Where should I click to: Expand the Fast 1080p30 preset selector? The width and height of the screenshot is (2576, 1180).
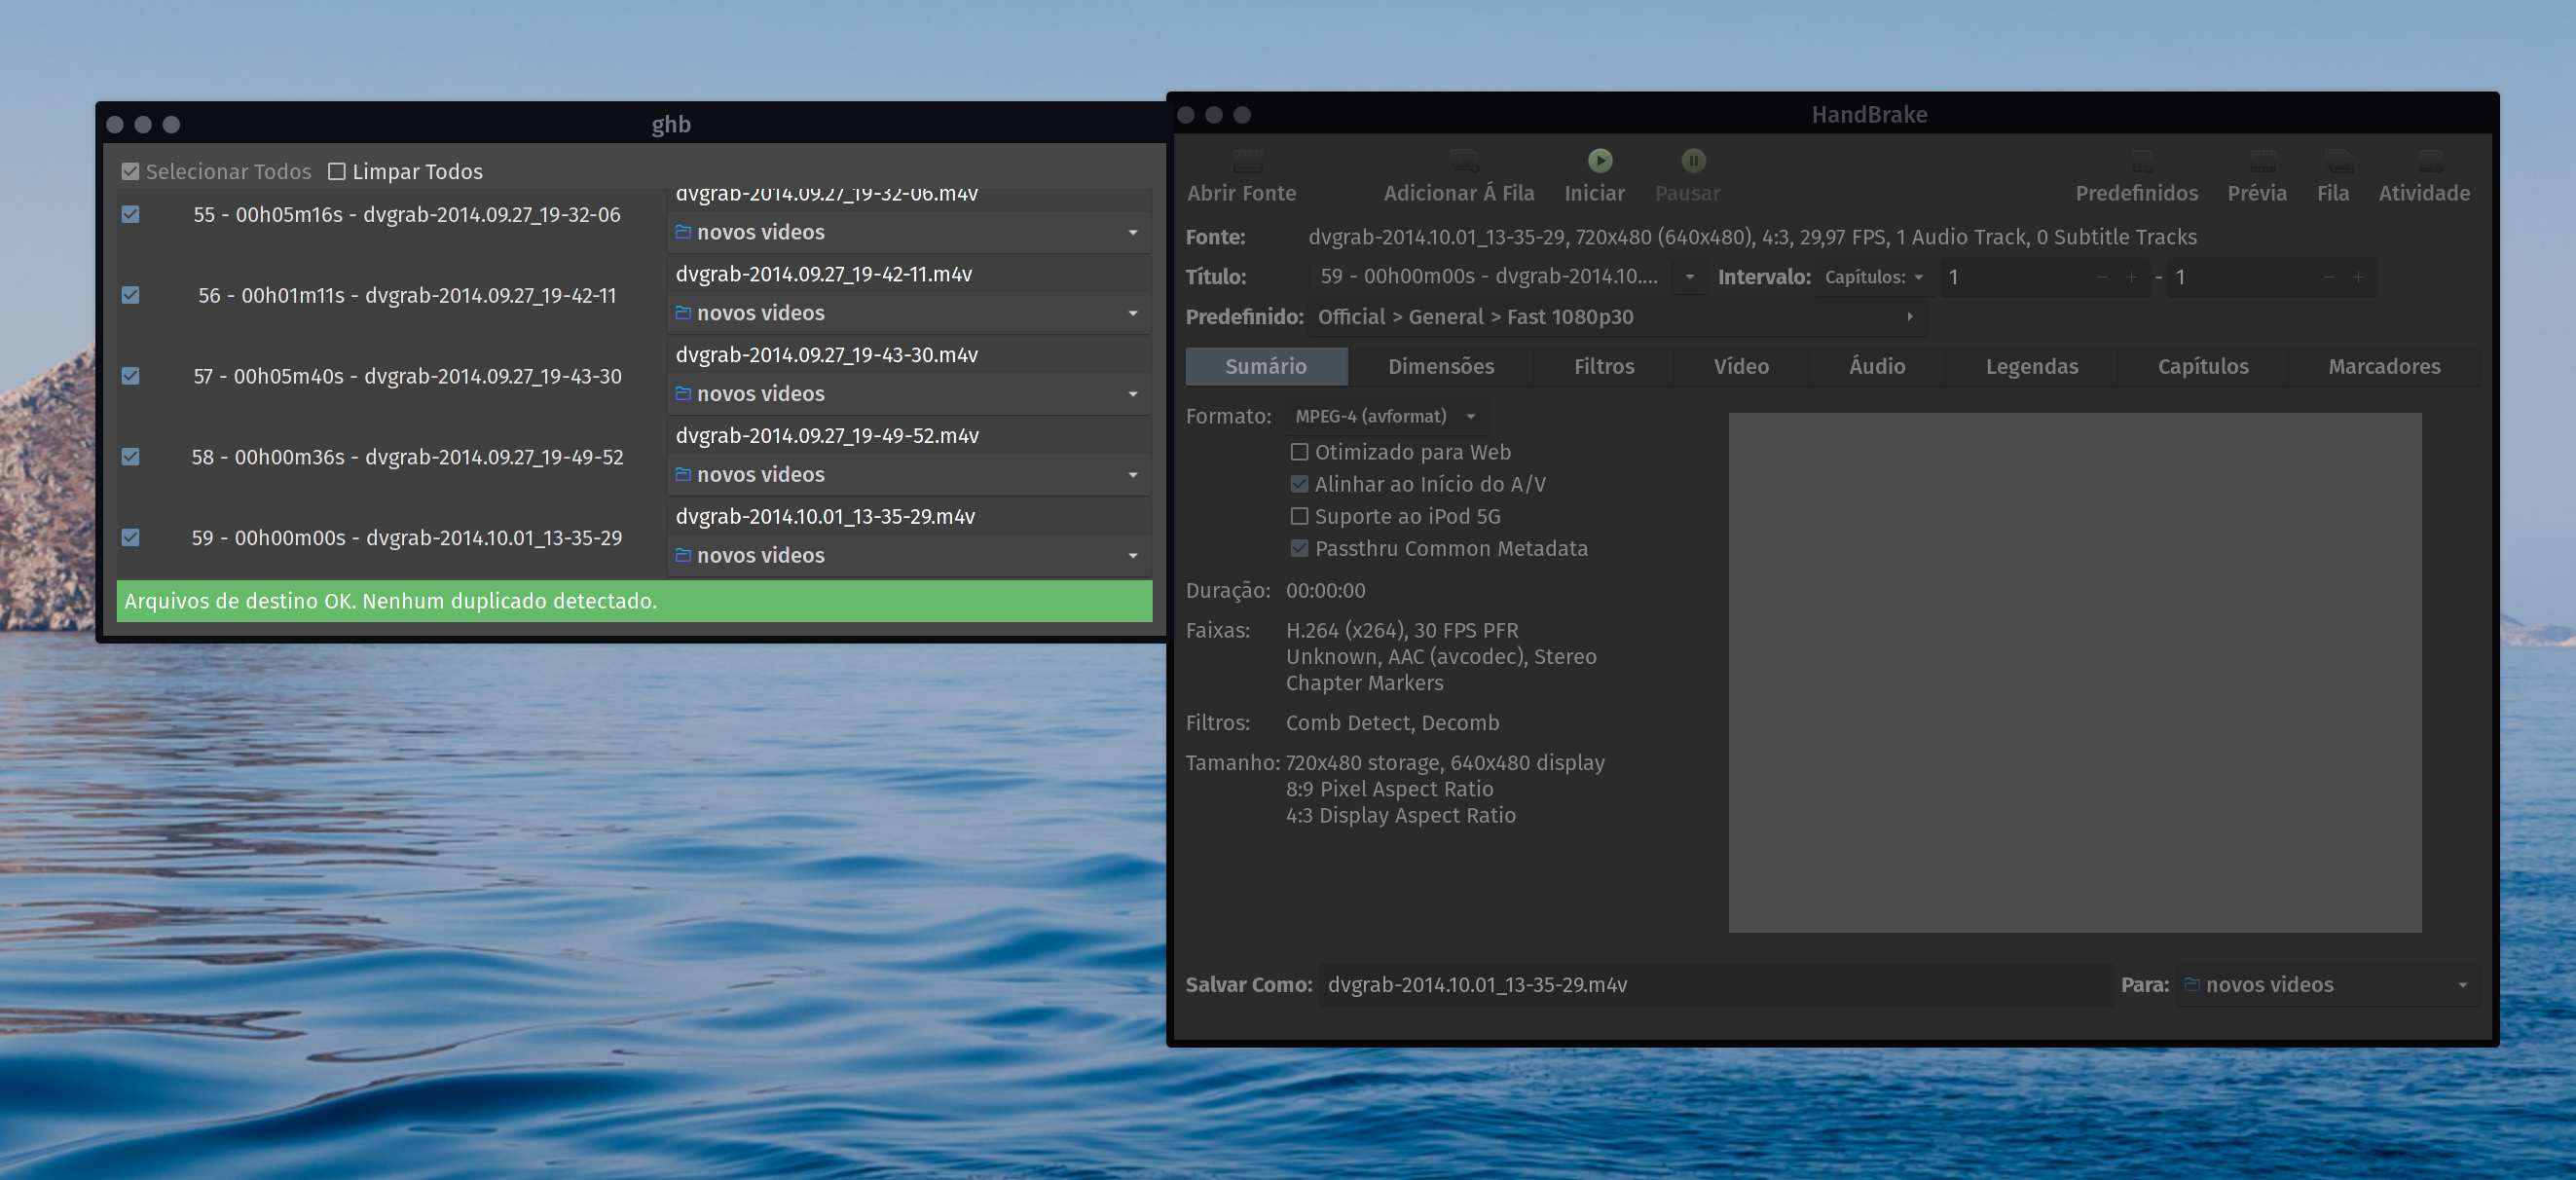(1910, 316)
